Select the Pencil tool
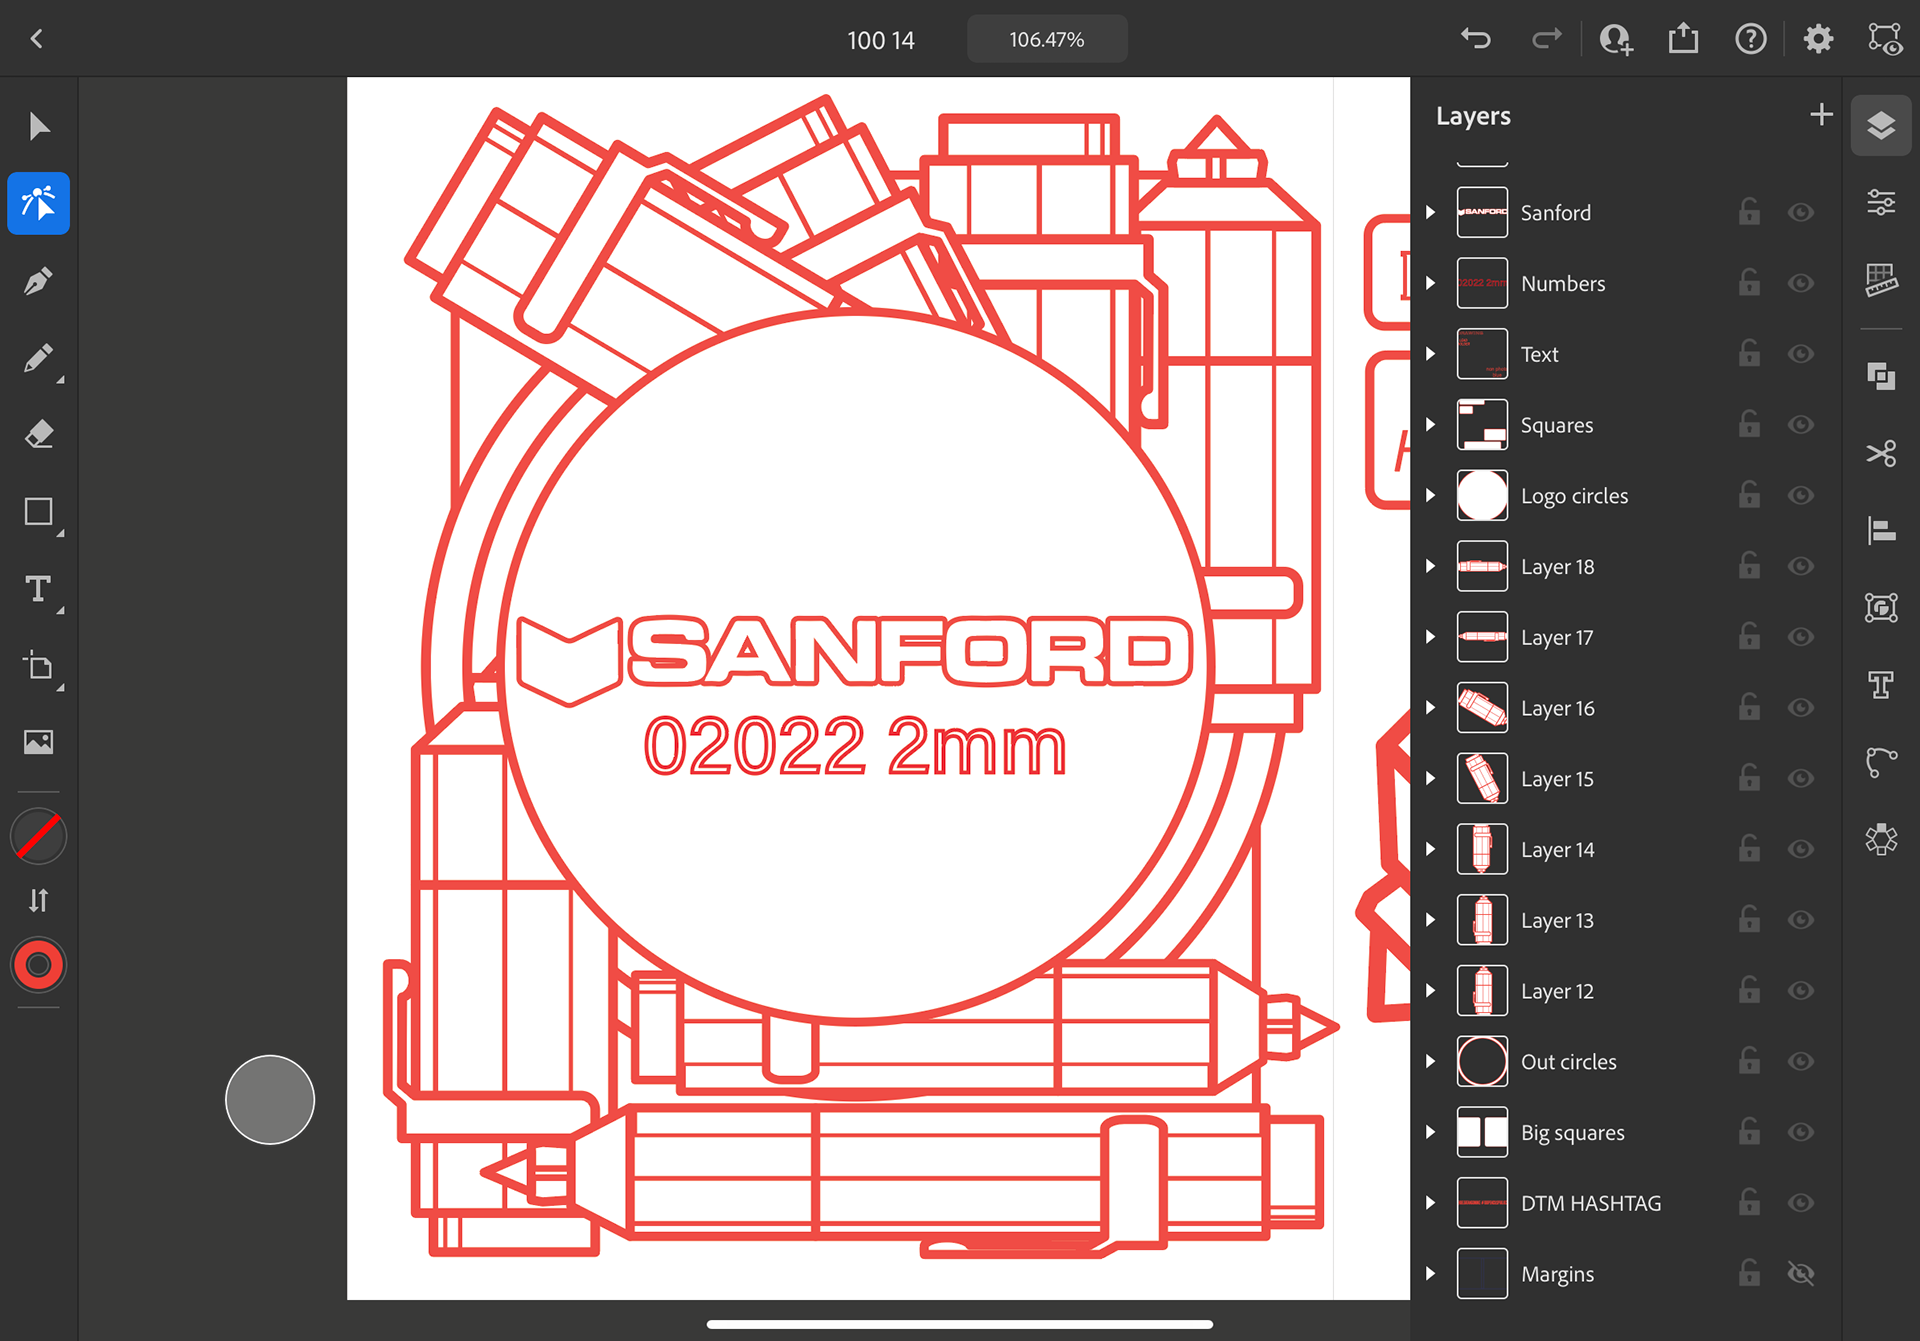Viewport: 1920px width, 1341px height. [x=39, y=358]
